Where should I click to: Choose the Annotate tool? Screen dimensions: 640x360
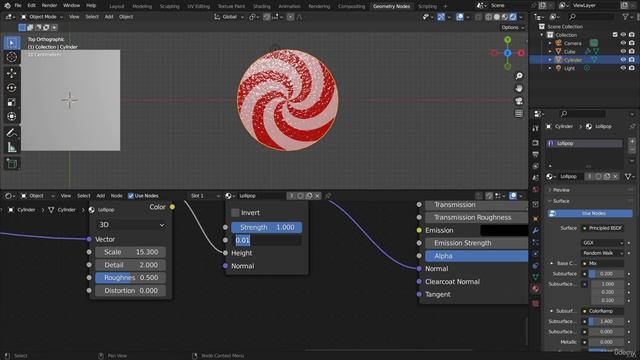[12, 133]
